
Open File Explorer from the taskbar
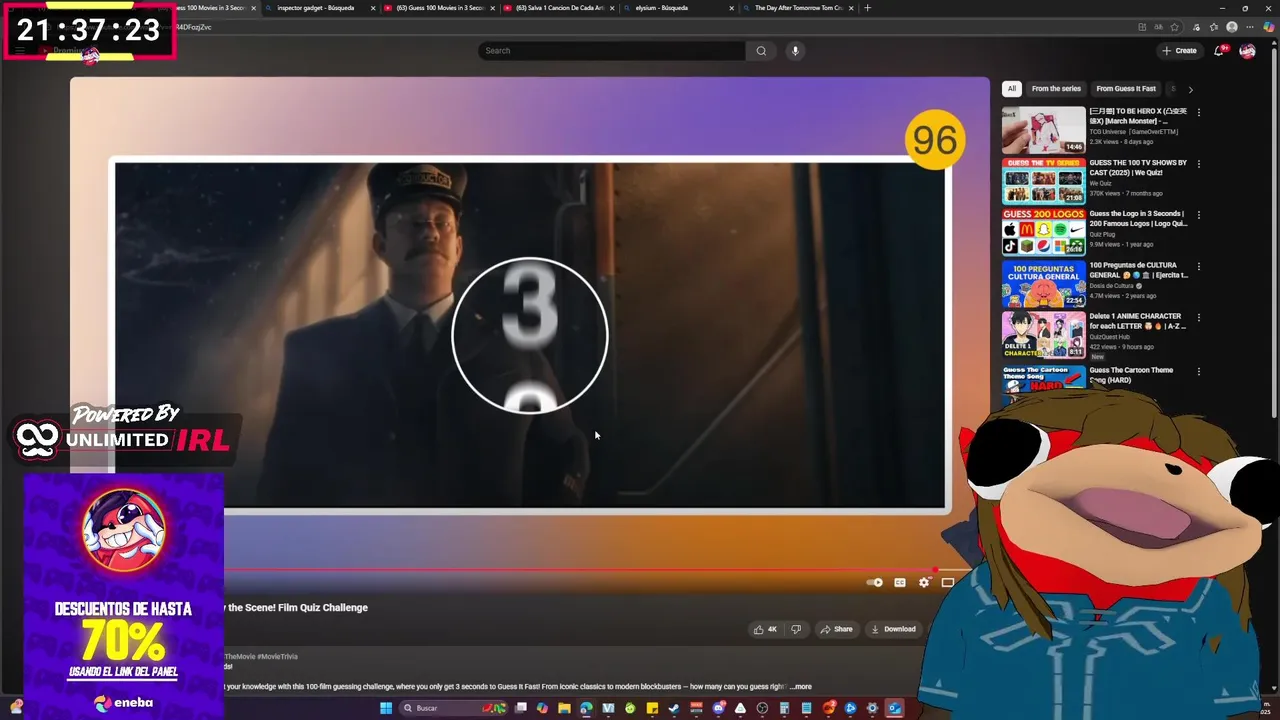coord(564,708)
